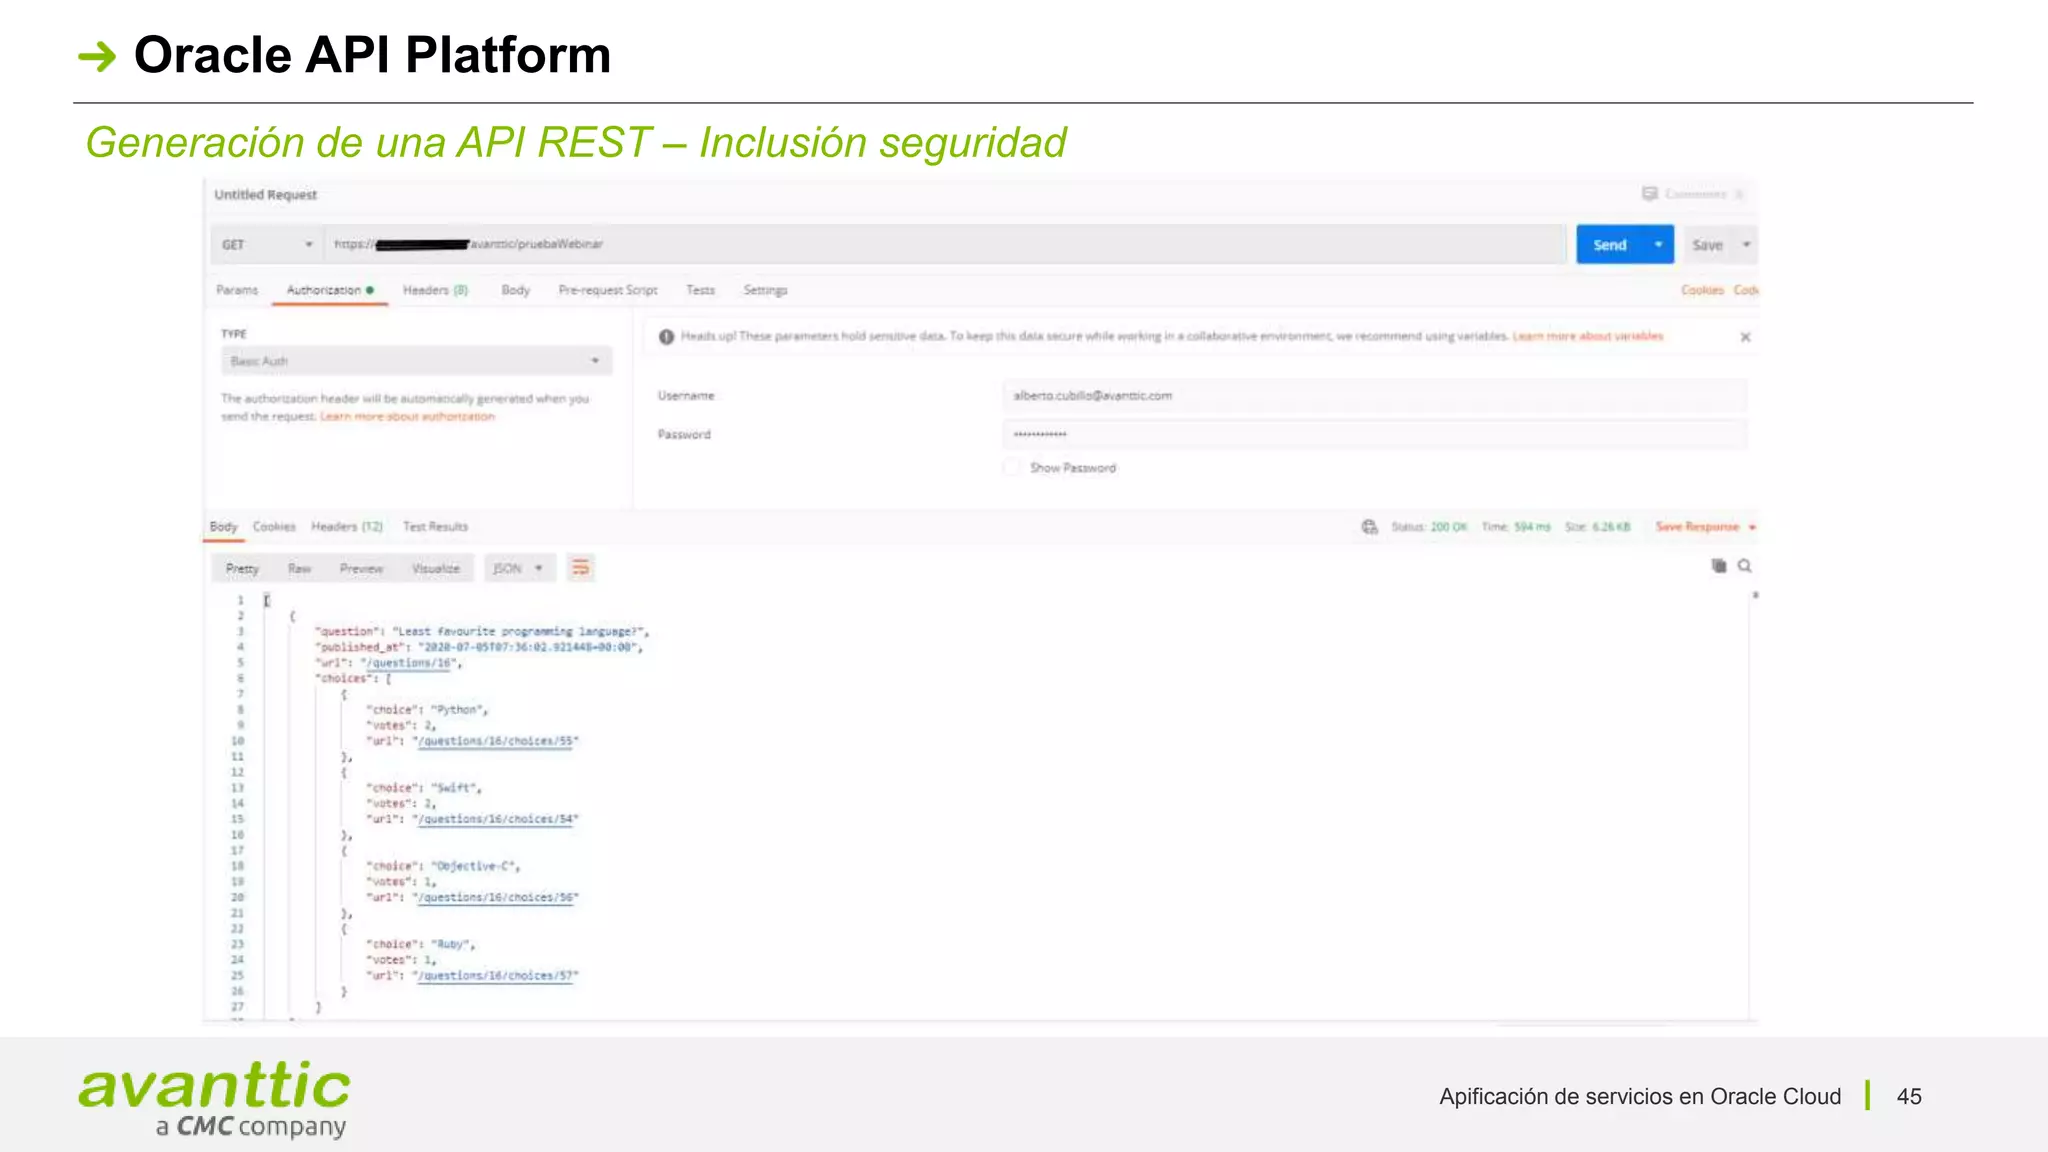Open the response Cookies tab
The width and height of the screenshot is (2048, 1152).
click(x=274, y=527)
